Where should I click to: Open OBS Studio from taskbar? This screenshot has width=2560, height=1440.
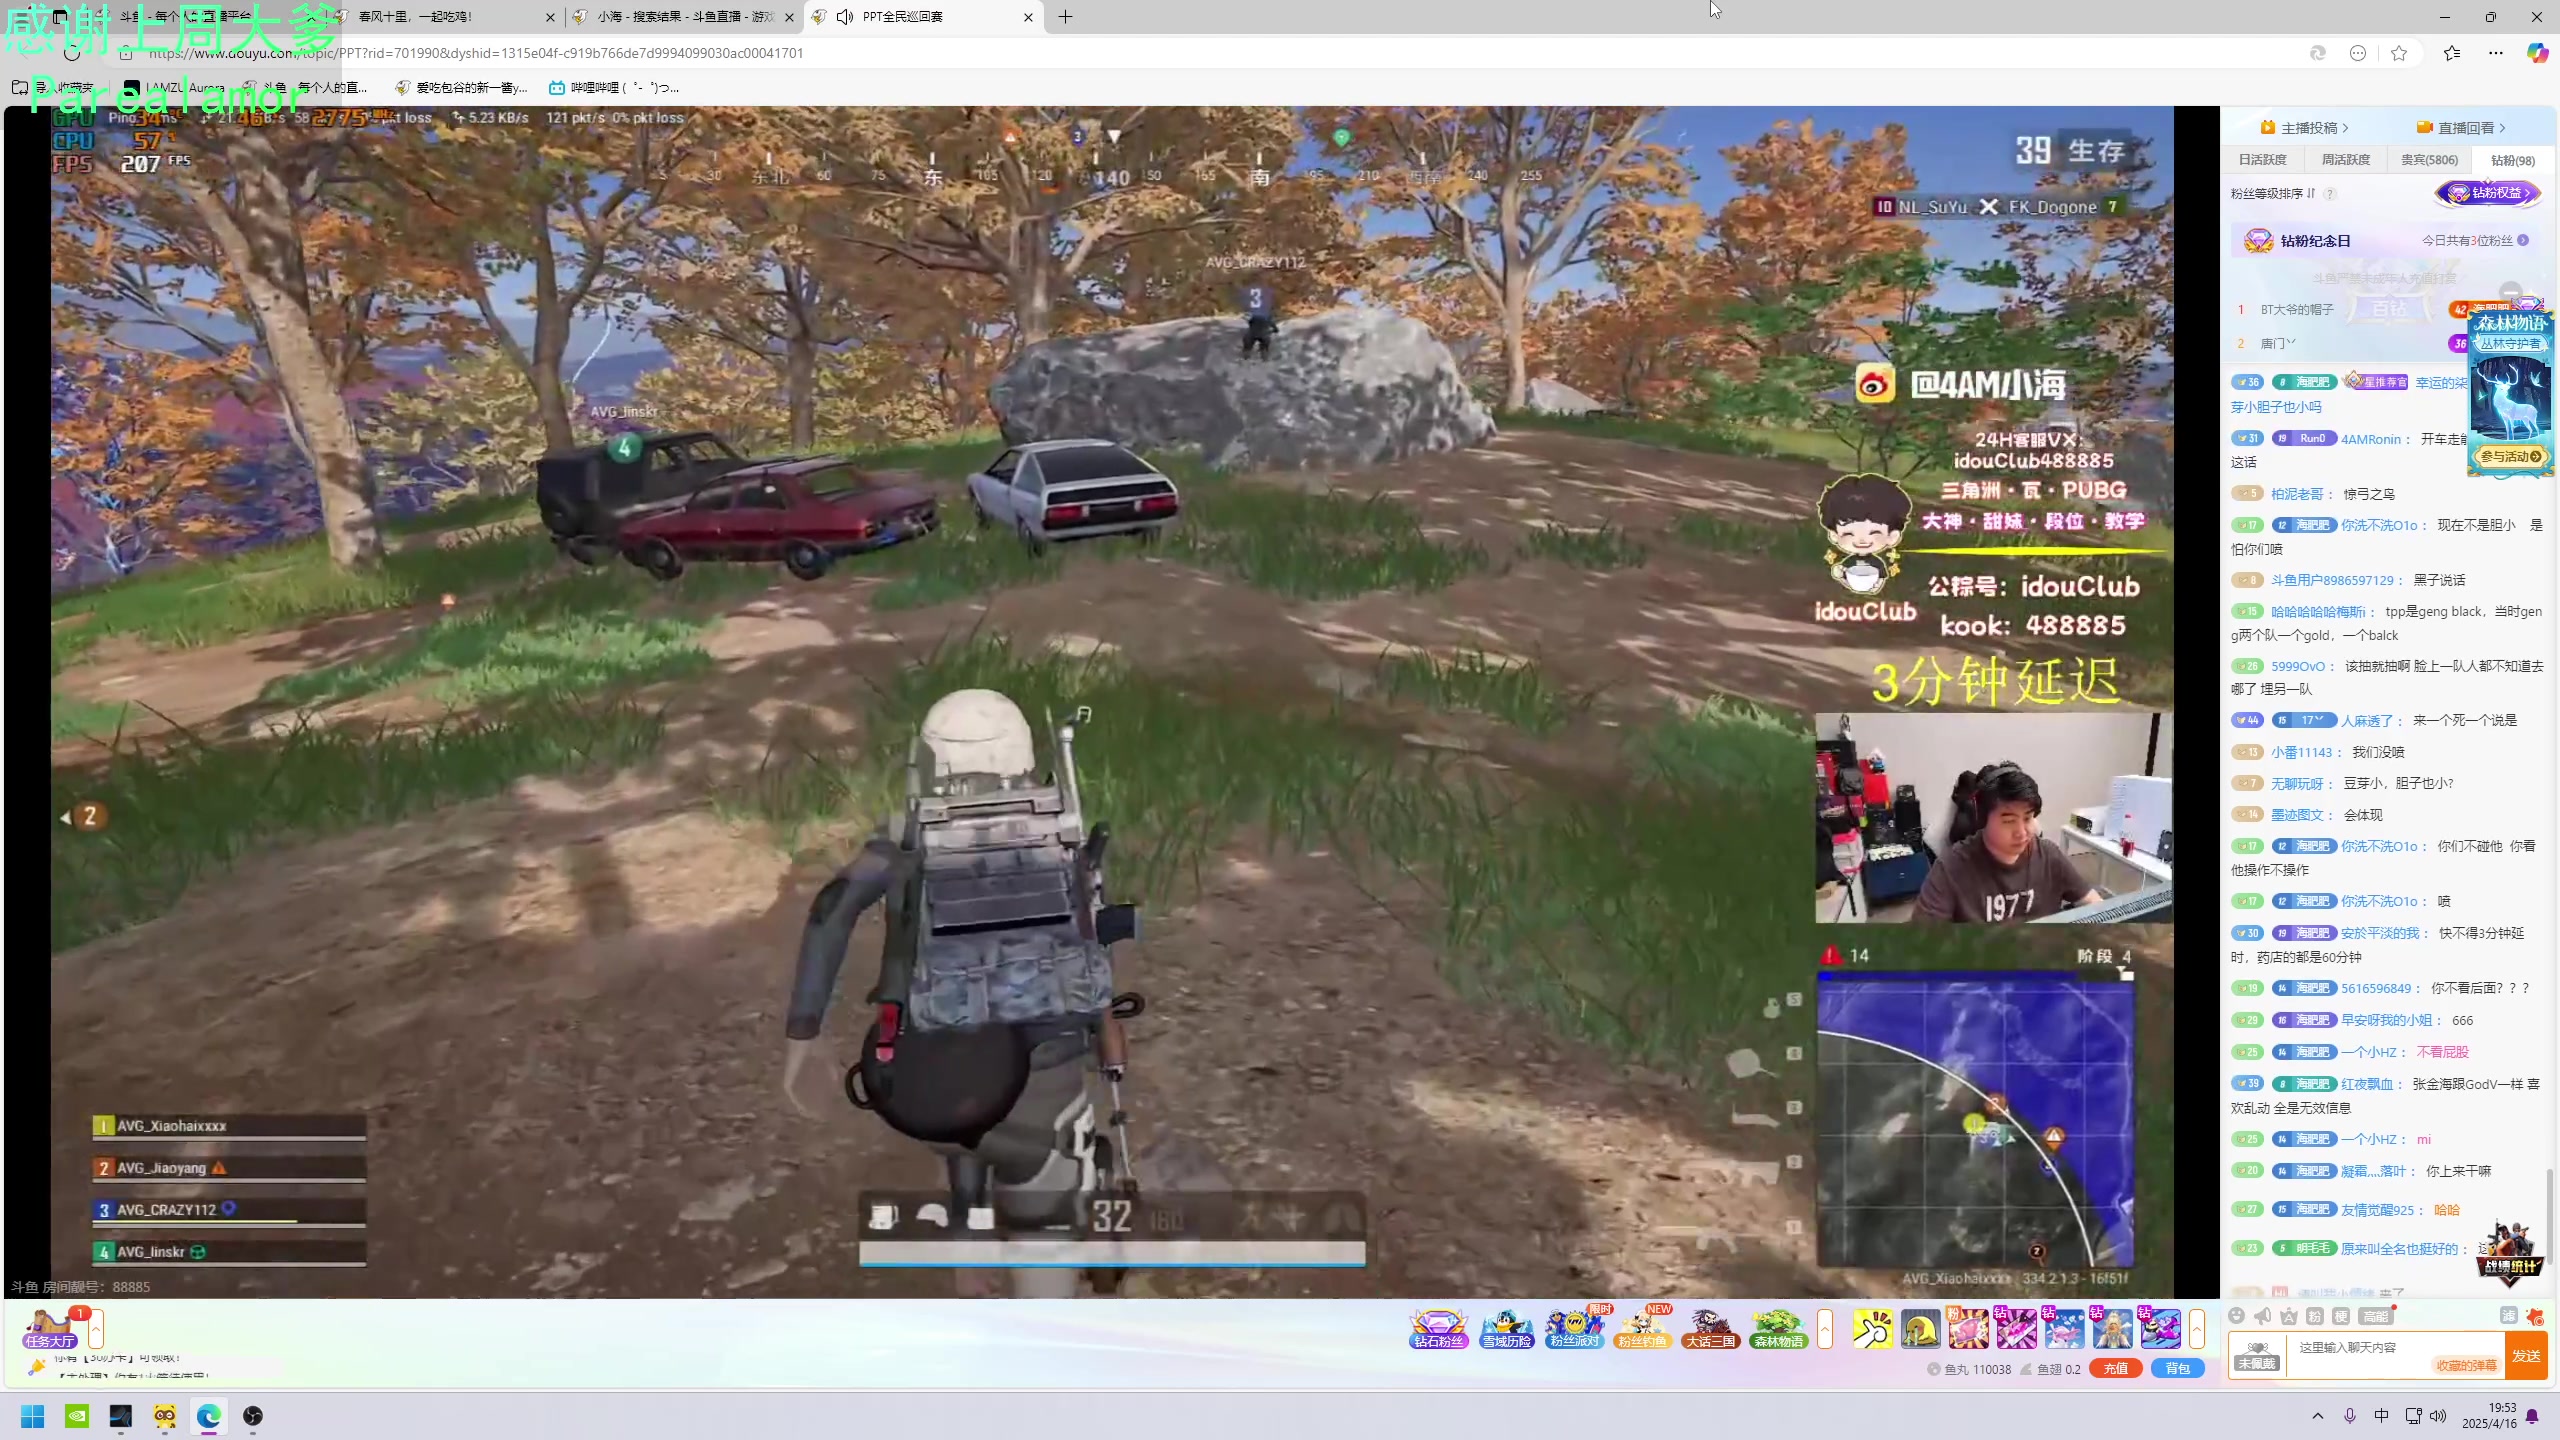click(x=253, y=1416)
